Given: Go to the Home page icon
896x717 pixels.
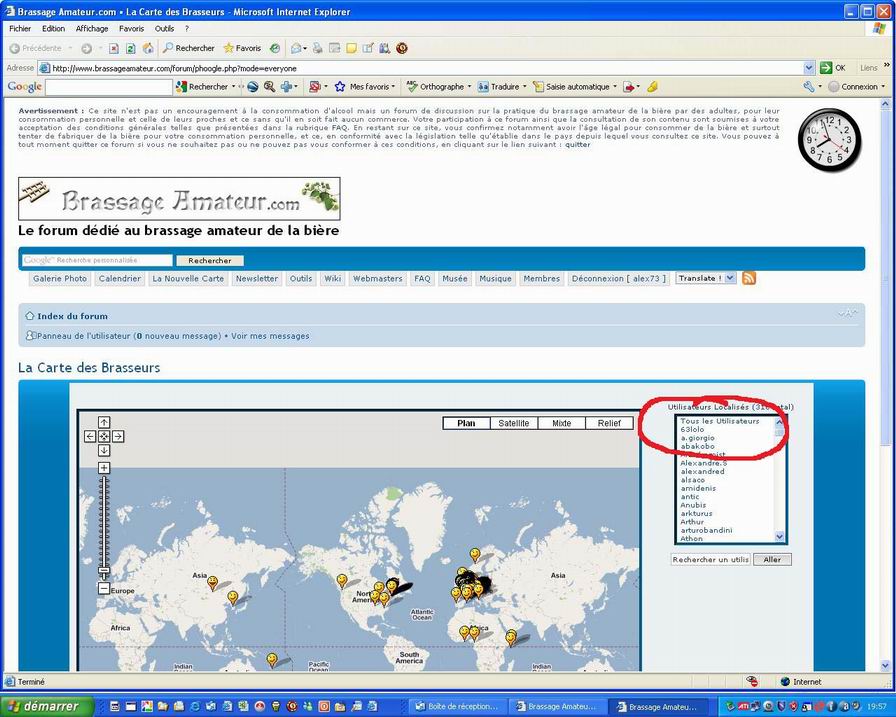Looking at the screenshot, I should click(x=147, y=49).
